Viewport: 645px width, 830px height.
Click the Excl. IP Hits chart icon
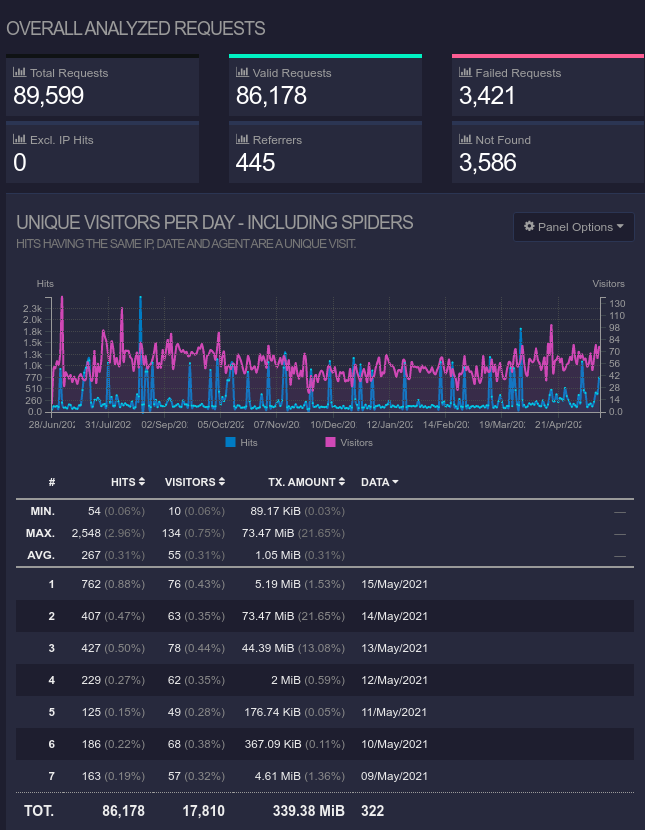tap(19, 140)
